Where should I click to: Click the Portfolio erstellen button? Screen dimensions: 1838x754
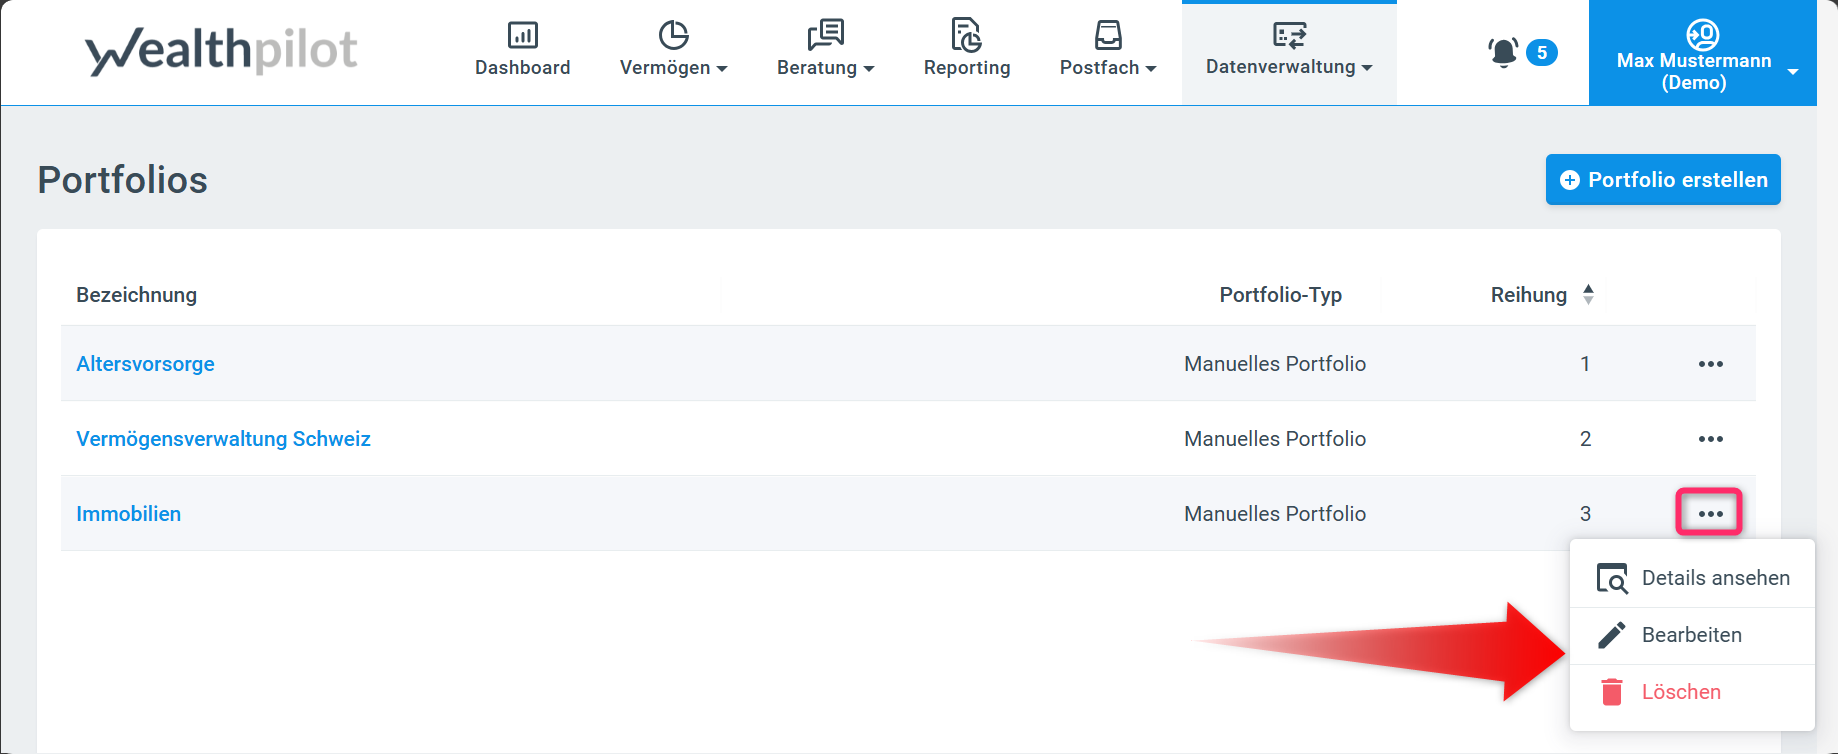(x=1662, y=180)
